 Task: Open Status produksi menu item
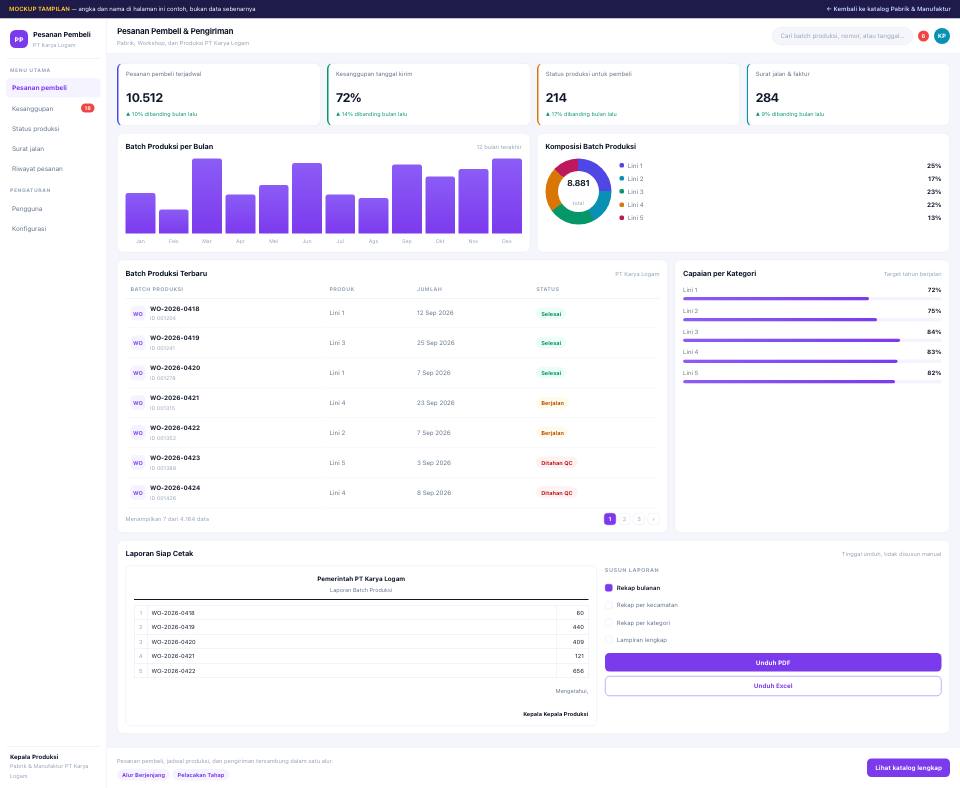[x=53, y=129]
